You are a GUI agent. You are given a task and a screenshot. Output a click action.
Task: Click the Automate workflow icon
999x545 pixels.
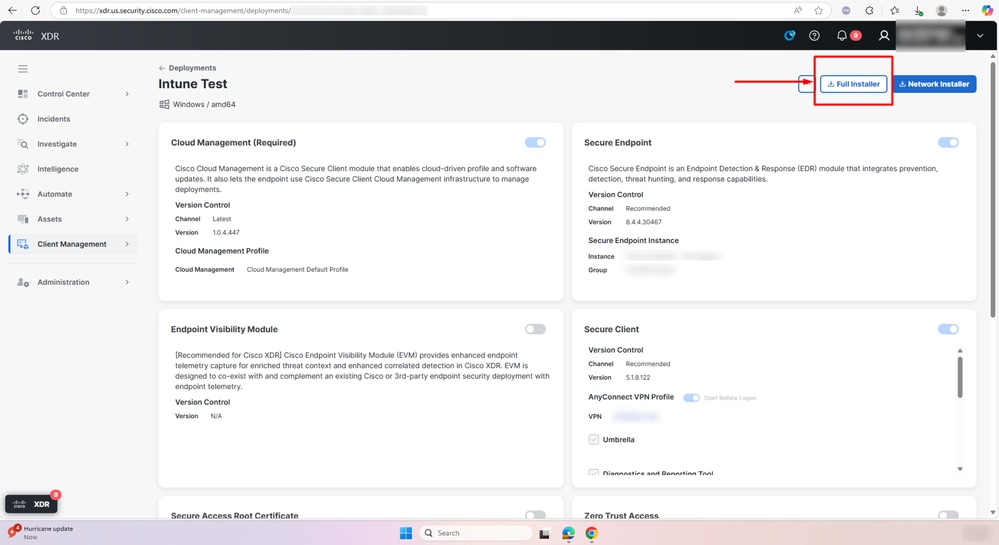pos(23,194)
